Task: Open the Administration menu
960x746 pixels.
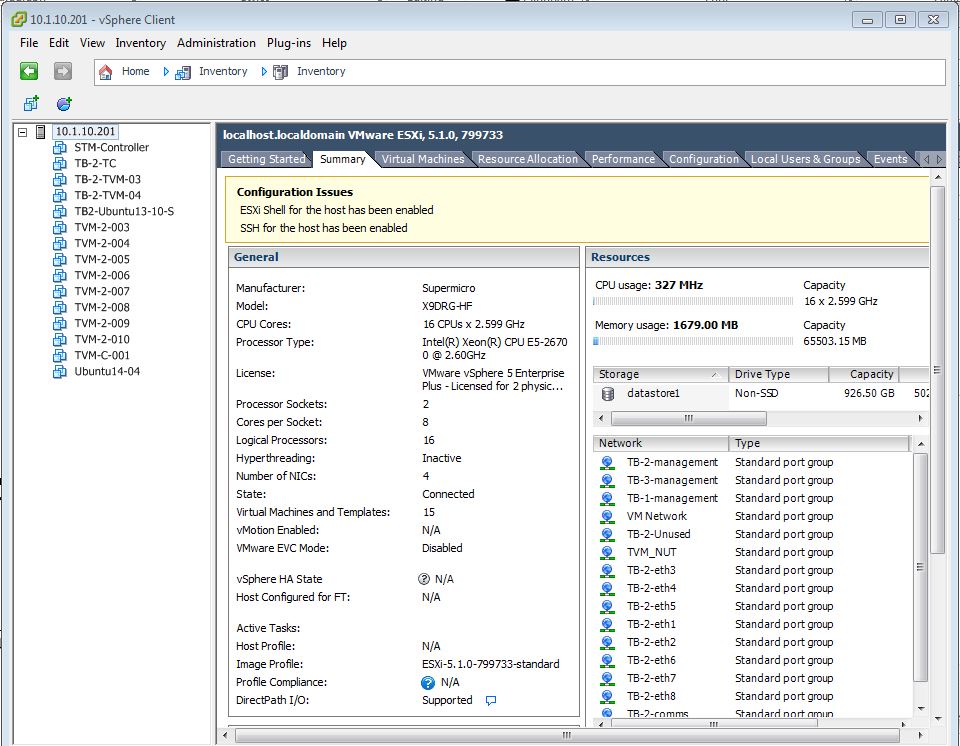Action: tap(216, 43)
